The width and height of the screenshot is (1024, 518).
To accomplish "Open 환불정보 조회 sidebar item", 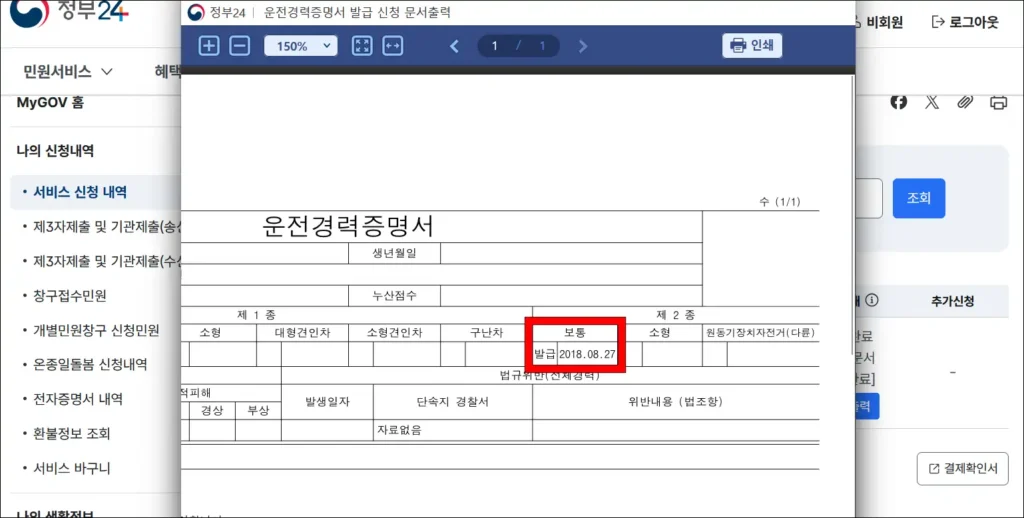I will pos(72,434).
